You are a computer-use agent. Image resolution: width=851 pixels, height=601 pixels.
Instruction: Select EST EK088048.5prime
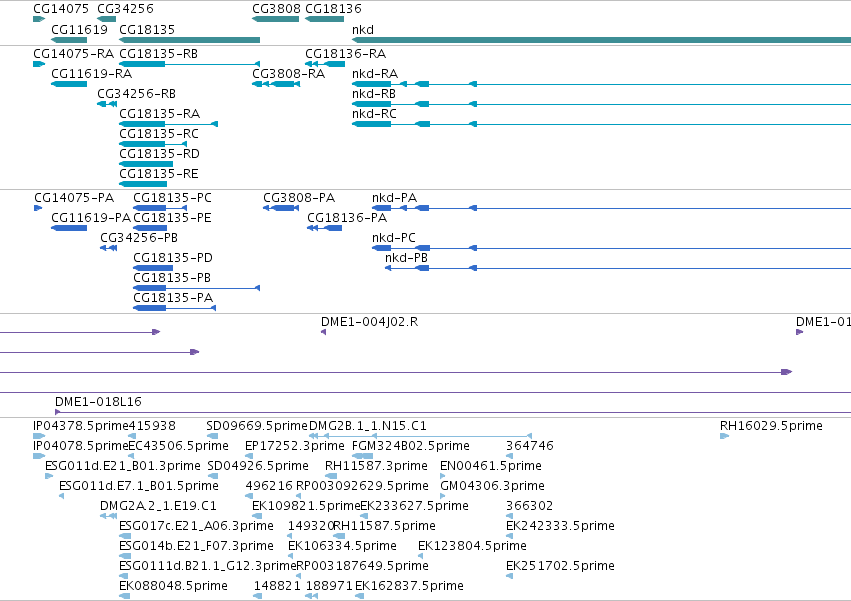pos(125,596)
